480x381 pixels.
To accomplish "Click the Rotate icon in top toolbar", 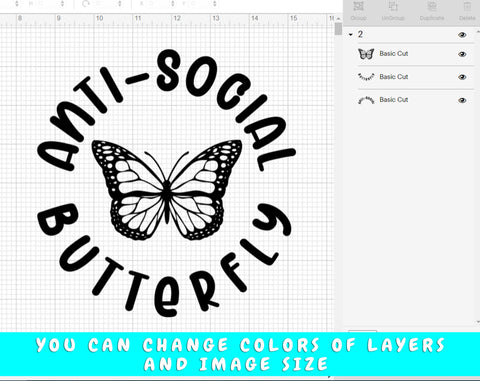I will [x=86, y=4].
